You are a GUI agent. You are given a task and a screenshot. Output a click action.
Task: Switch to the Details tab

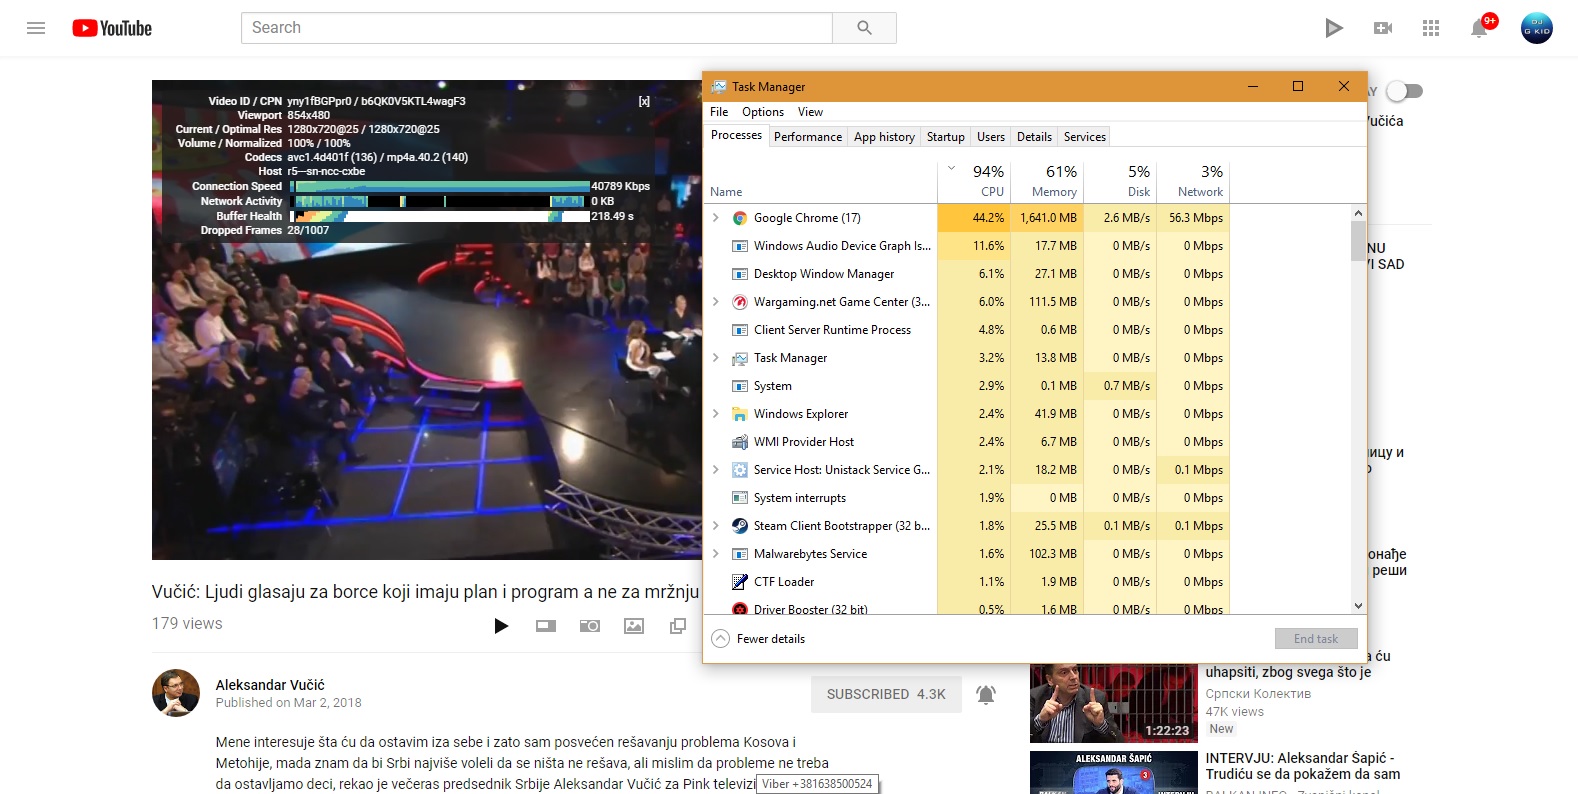click(x=1034, y=137)
